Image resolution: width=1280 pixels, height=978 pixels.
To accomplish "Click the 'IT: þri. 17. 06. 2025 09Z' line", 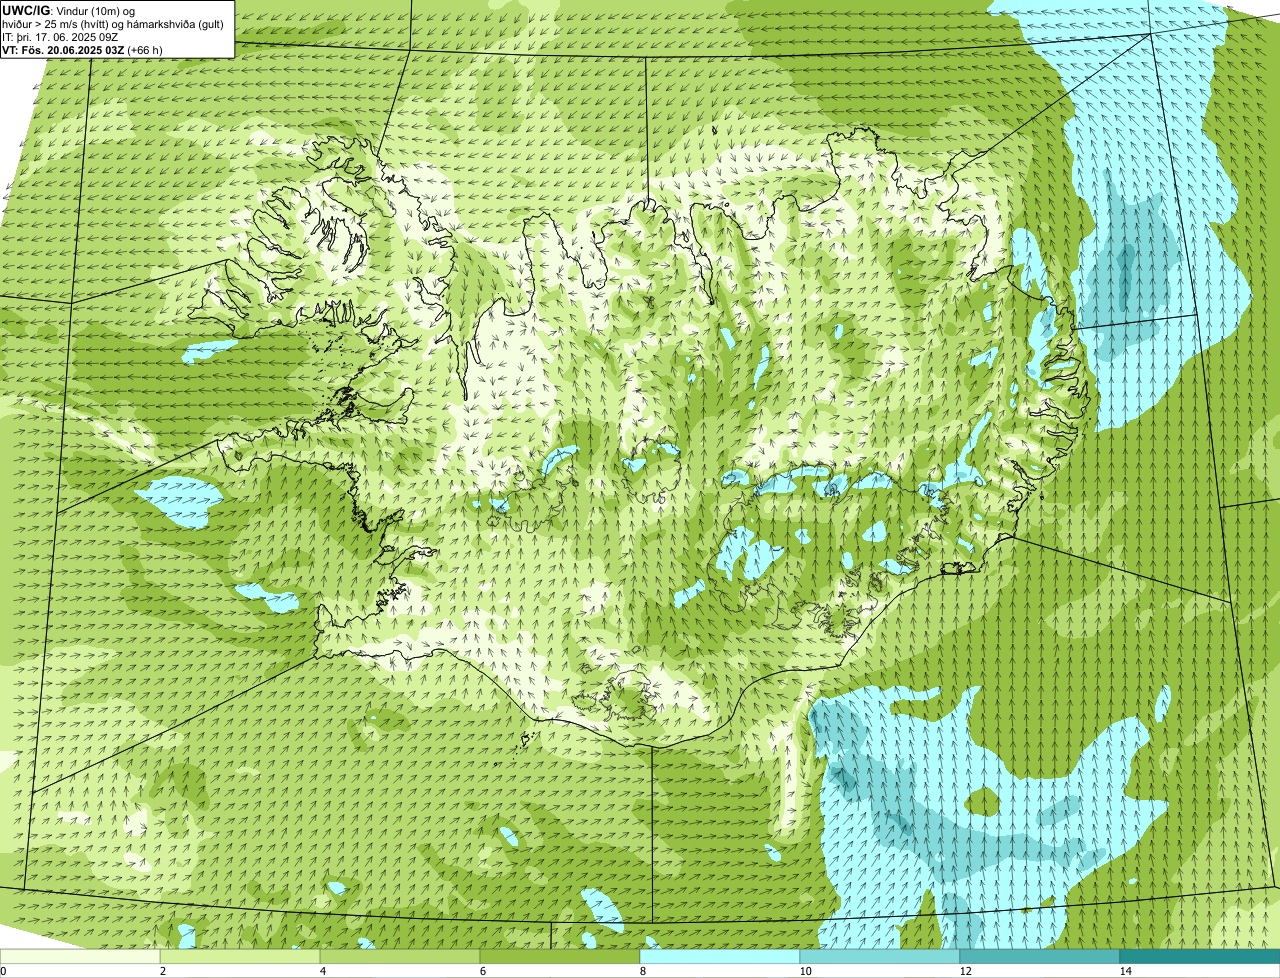I will (61, 37).
